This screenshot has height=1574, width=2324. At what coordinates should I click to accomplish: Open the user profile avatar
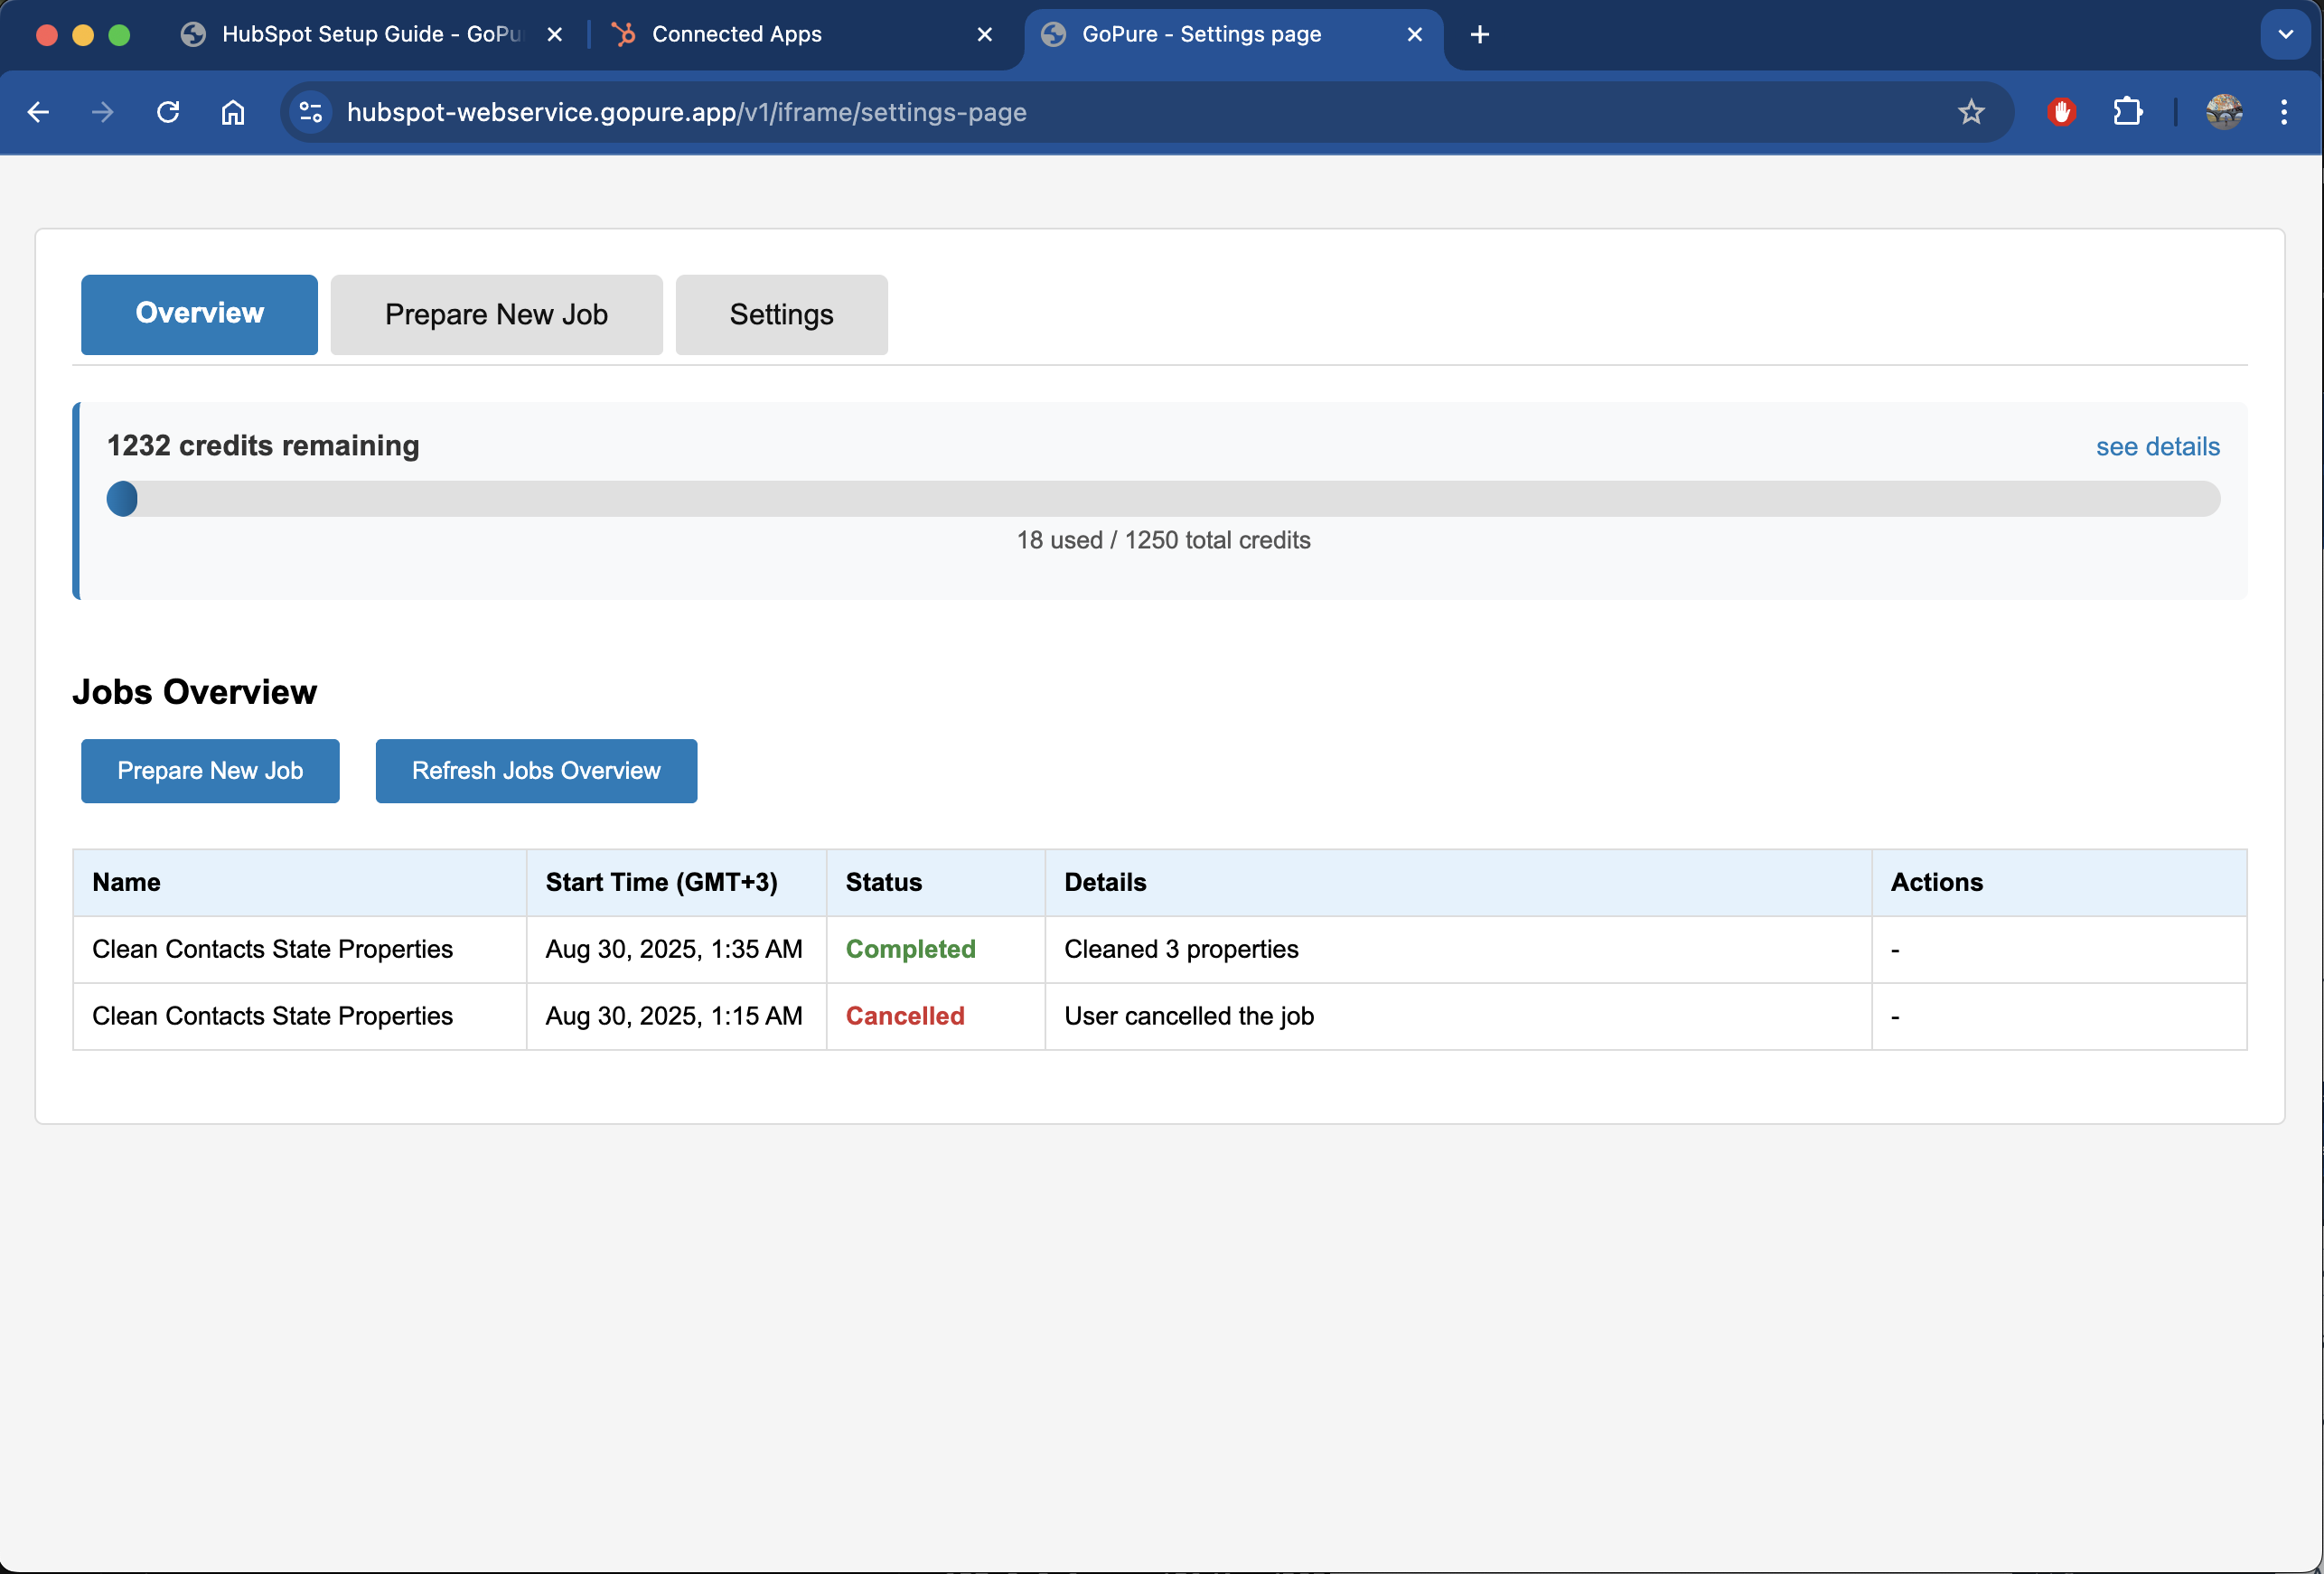(2223, 112)
